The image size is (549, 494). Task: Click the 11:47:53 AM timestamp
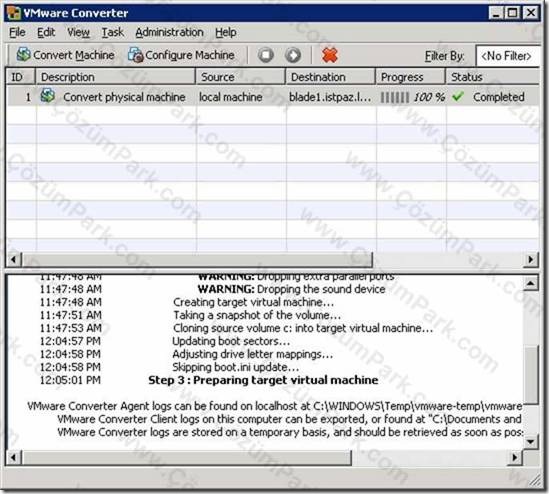70,328
